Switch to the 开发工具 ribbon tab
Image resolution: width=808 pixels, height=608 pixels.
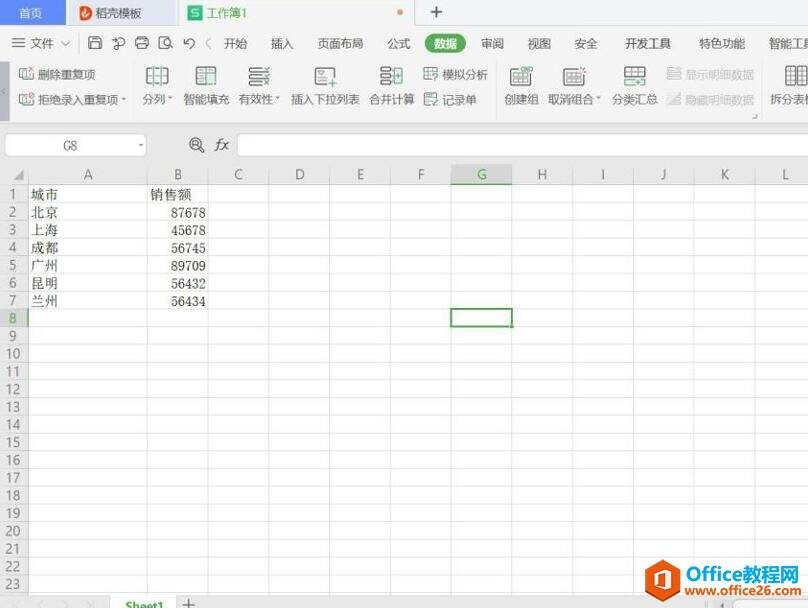click(x=648, y=43)
